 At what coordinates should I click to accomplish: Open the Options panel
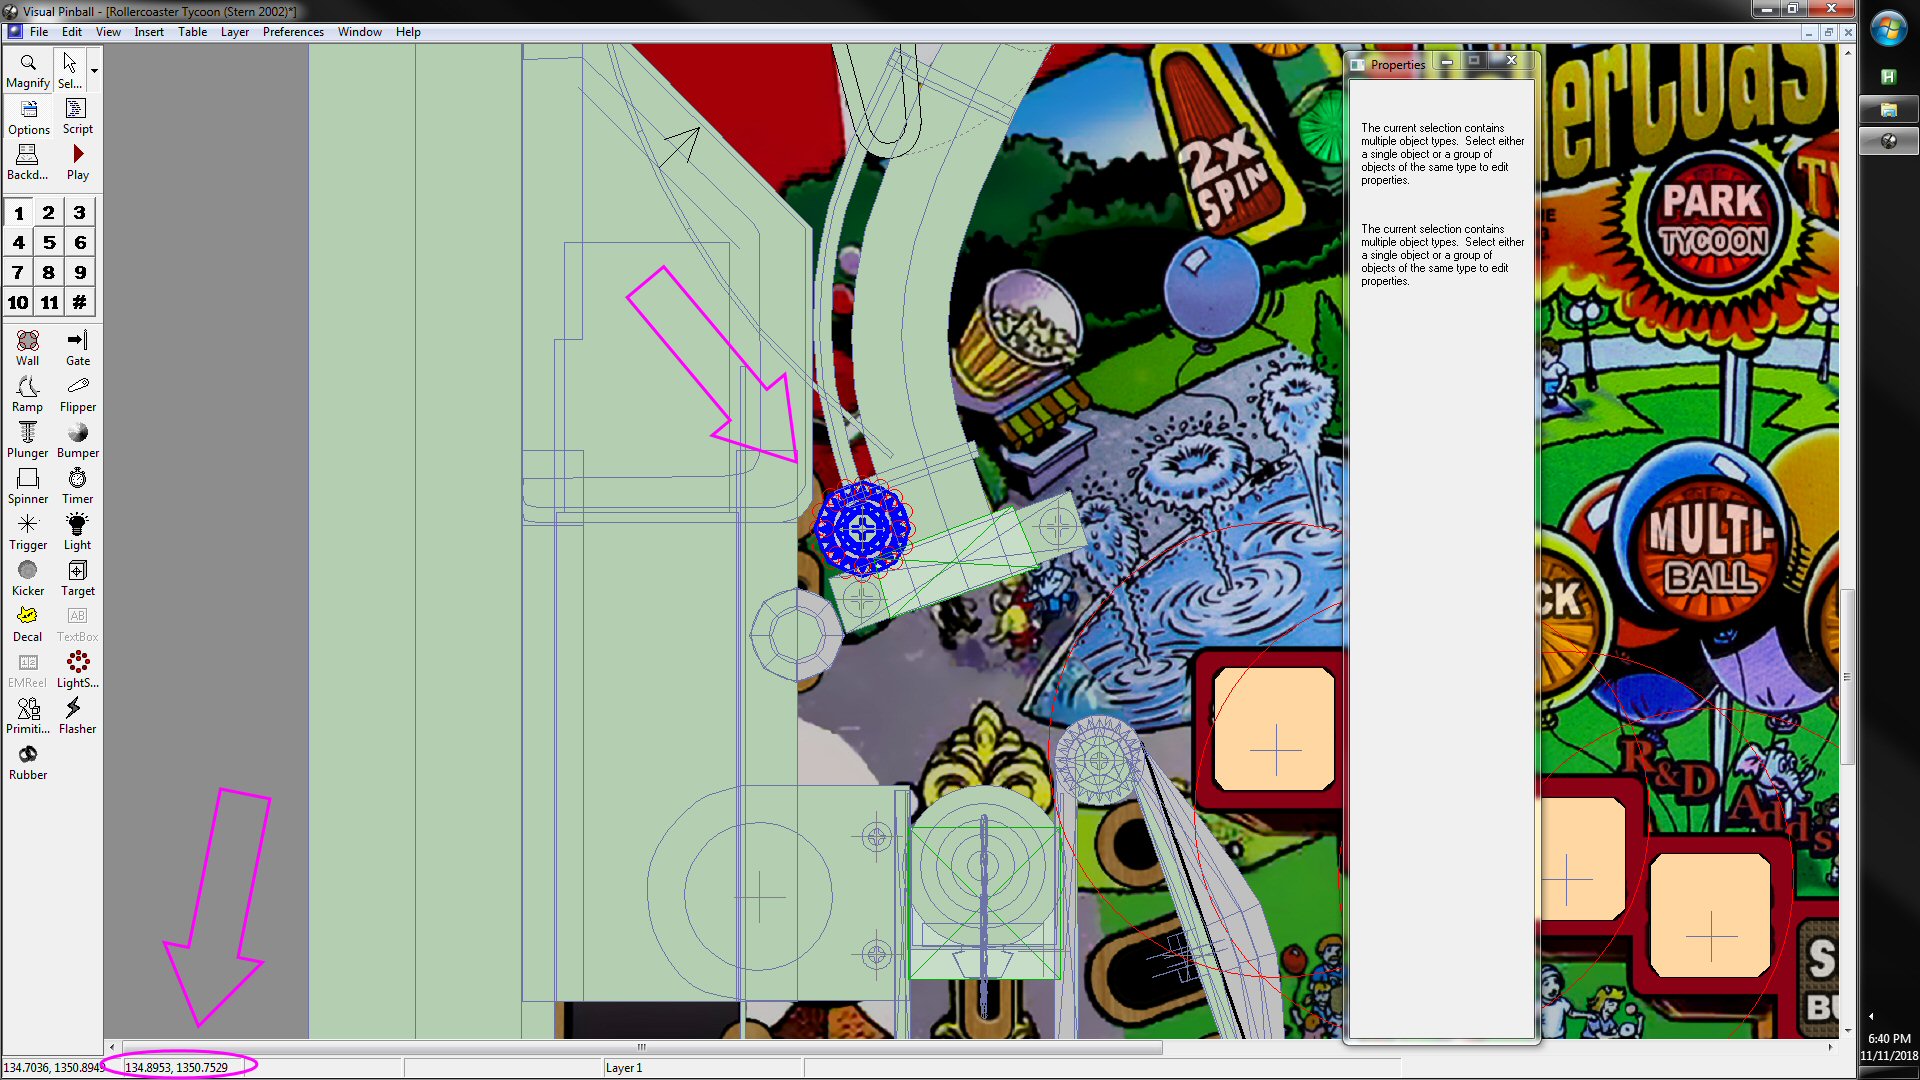28,116
